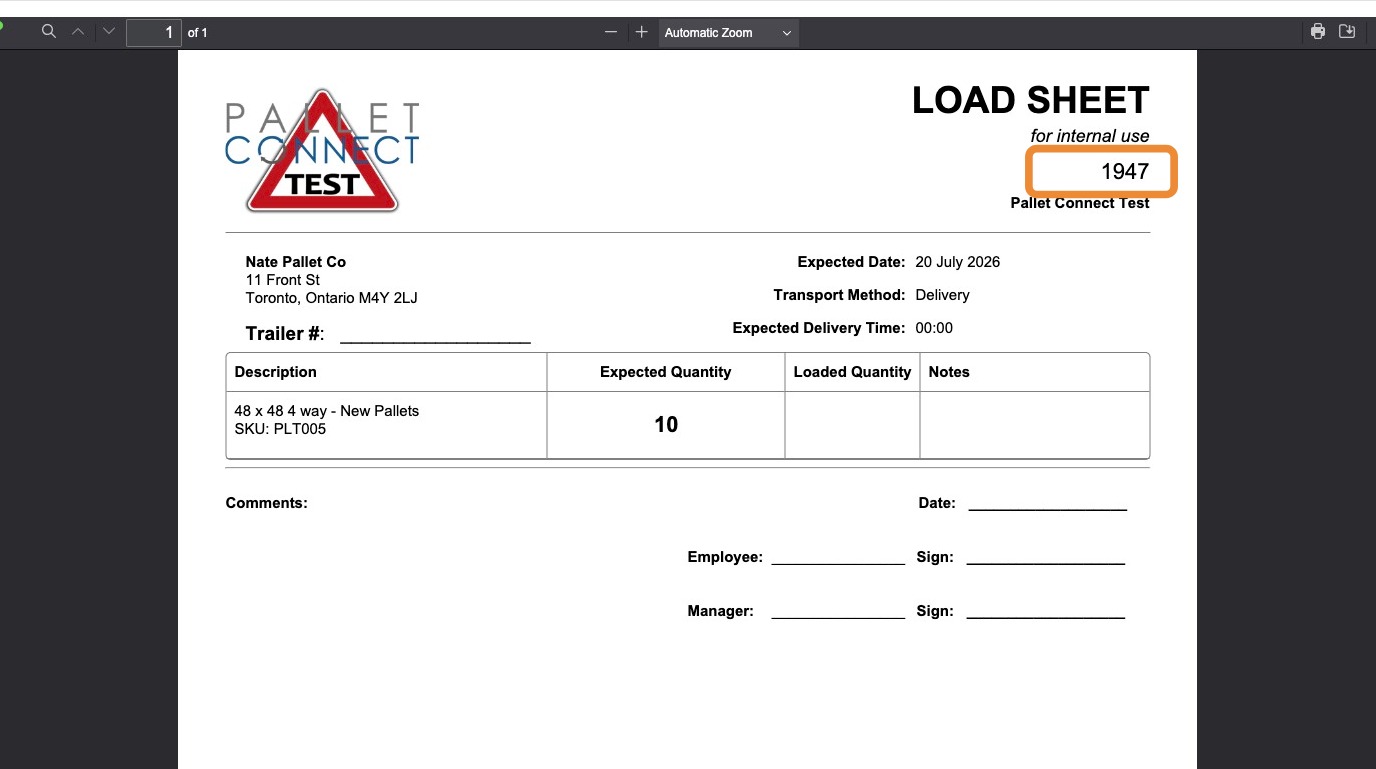
Task: Print the load sheet with printer icon
Action: (x=1318, y=32)
